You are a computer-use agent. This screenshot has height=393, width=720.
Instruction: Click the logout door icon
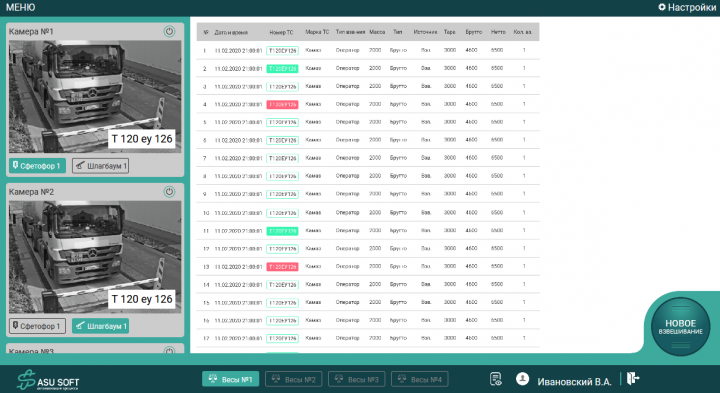pos(633,378)
